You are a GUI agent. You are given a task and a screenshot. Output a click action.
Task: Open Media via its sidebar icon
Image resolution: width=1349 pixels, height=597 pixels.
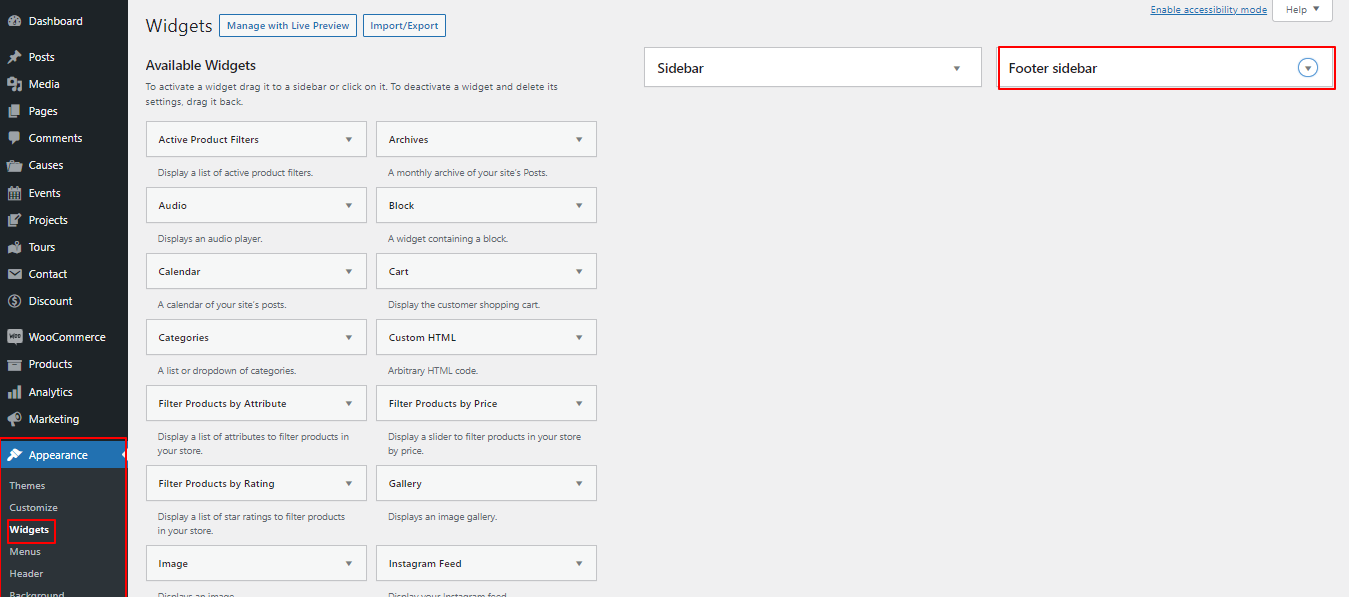click(x=14, y=84)
